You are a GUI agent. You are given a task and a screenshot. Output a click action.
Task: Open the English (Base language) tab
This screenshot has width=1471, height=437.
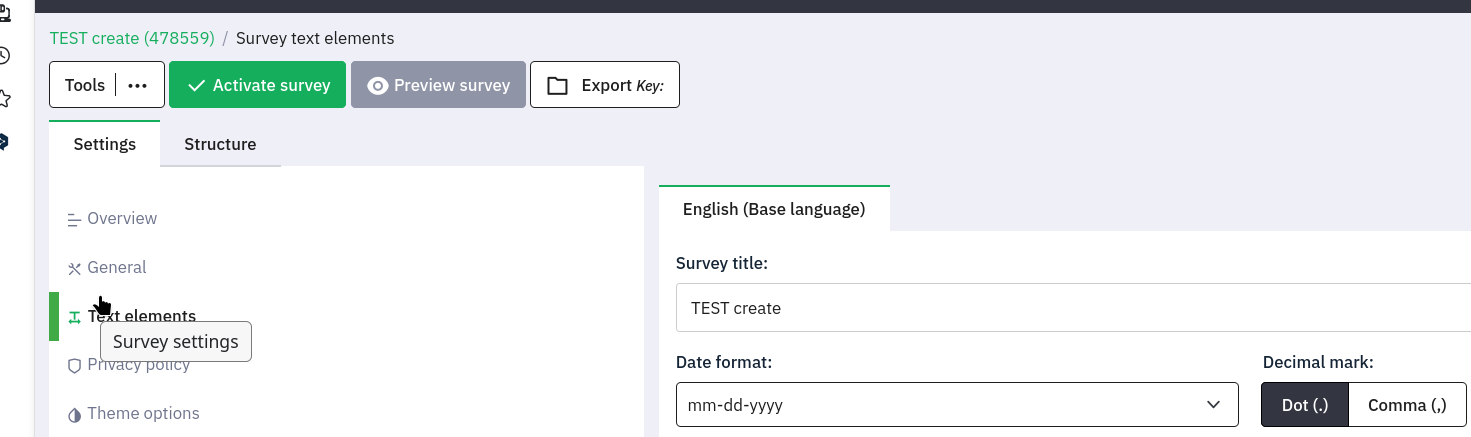pos(773,209)
